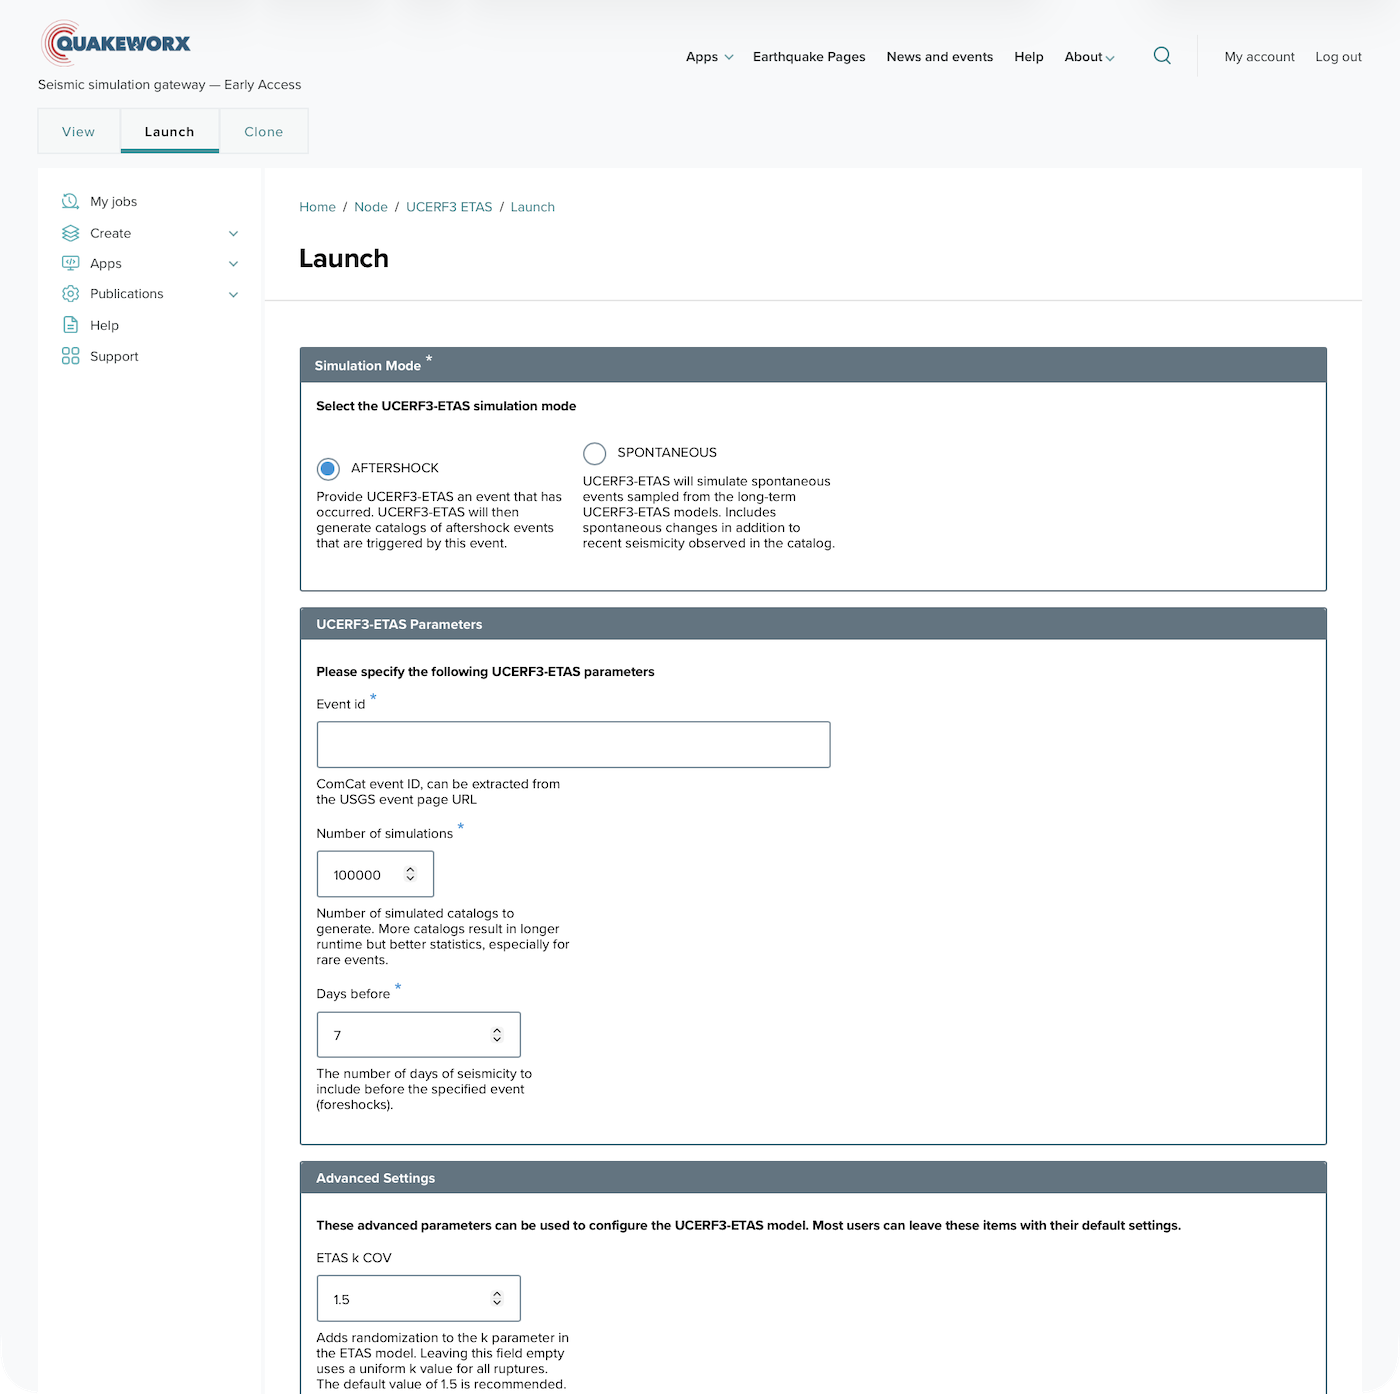1400x1394 pixels.
Task: Open Help via the document icon
Action: 69,324
